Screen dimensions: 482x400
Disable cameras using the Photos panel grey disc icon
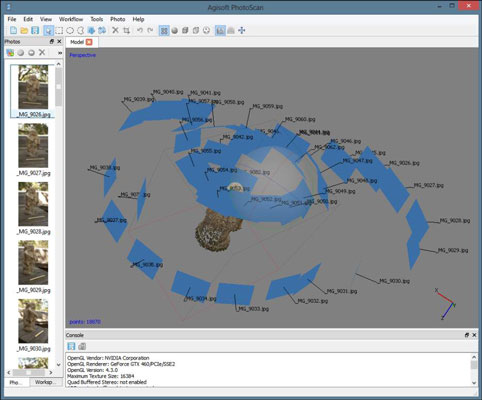point(31,52)
